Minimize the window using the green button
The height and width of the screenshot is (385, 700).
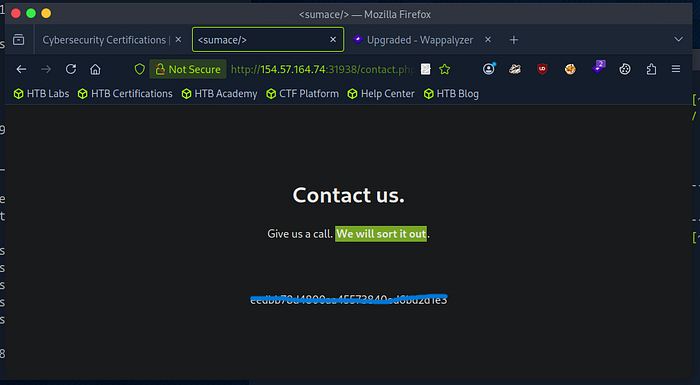[31, 13]
